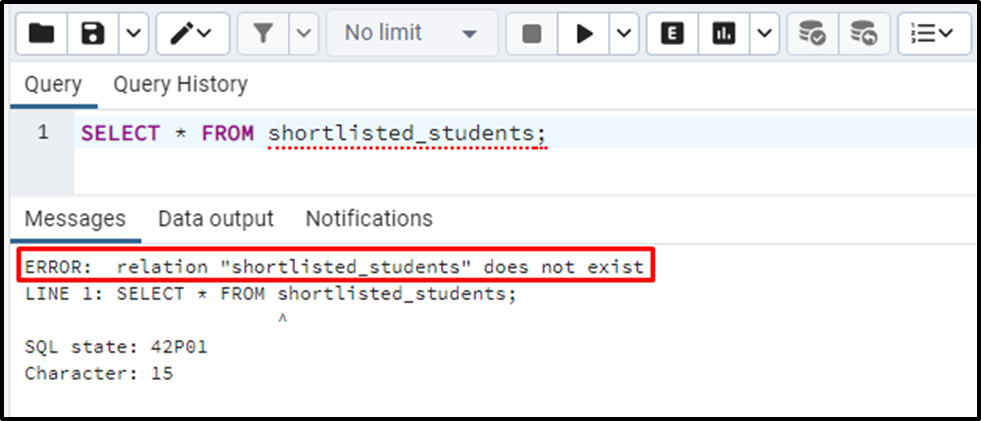Click inside the SQL query editor line

coord(527,133)
